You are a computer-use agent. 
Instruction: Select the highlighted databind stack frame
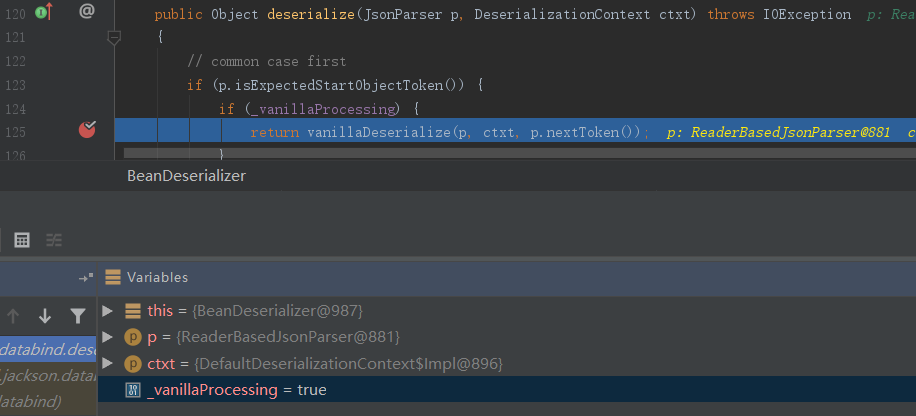(x=48, y=349)
